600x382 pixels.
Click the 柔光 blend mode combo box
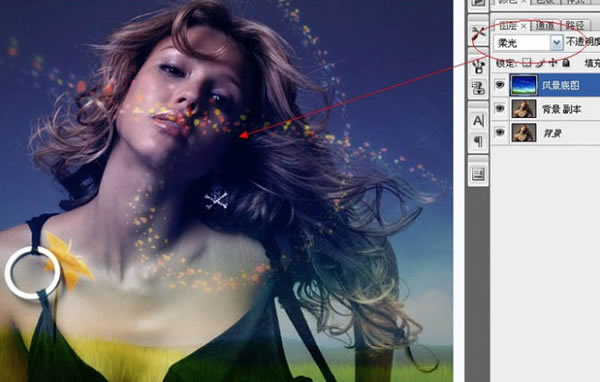point(528,43)
